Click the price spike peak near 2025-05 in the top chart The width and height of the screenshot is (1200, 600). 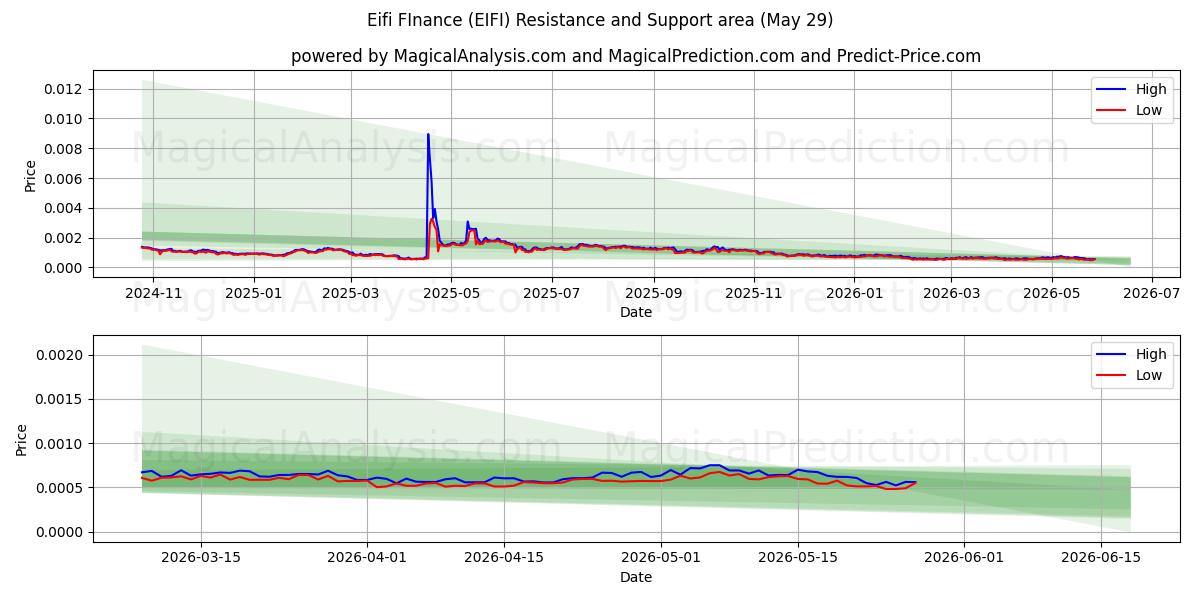tap(428, 134)
